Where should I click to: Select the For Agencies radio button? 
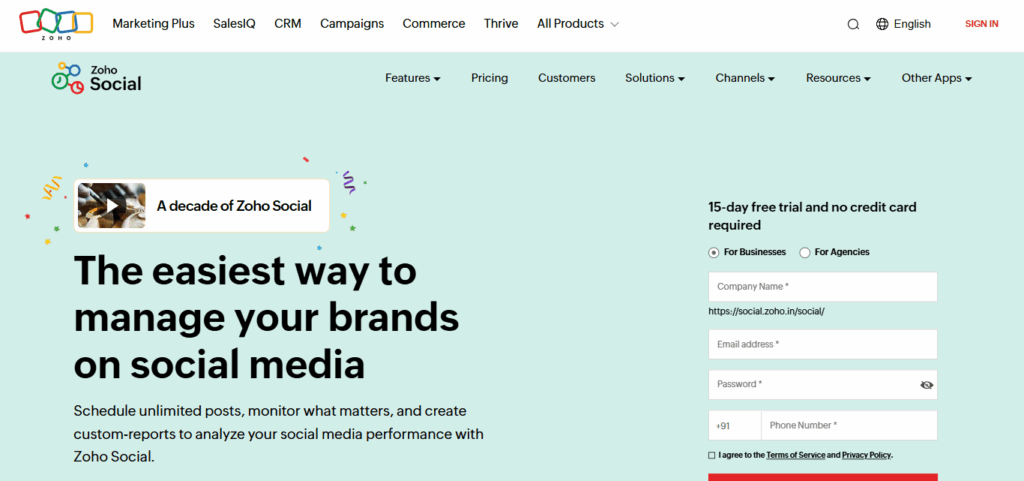click(805, 252)
